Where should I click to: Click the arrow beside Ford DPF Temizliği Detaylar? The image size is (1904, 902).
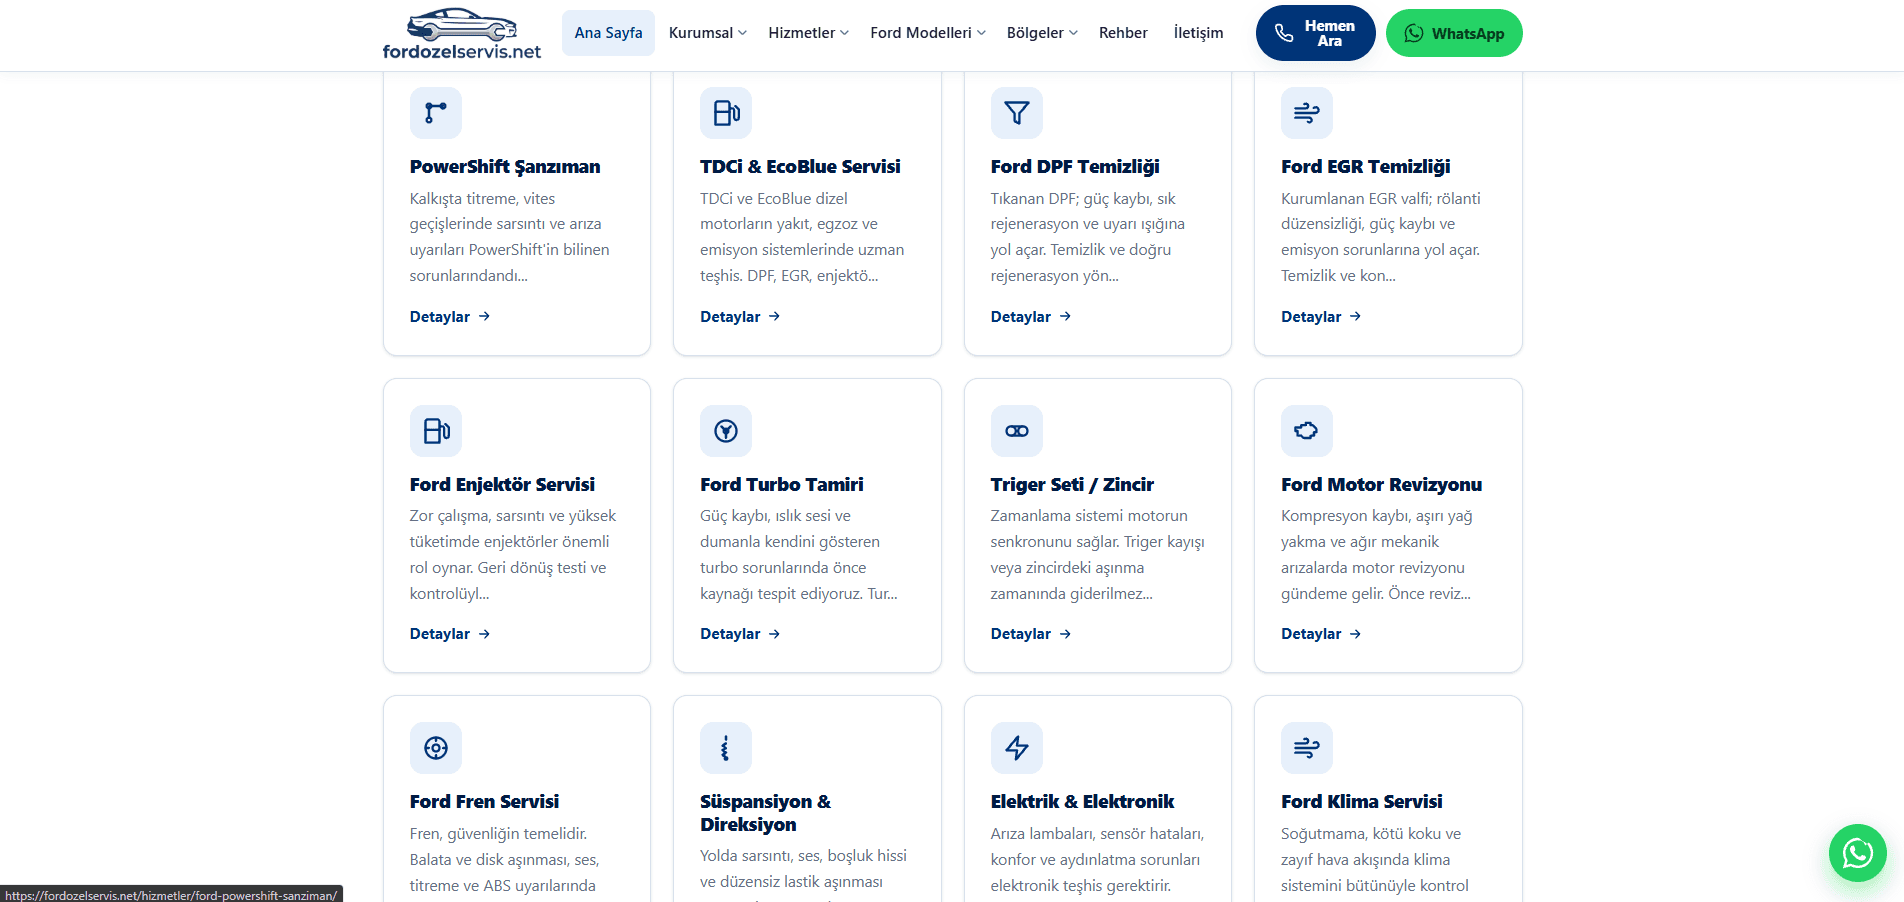pyautogui.click(x=1065, y=316)
